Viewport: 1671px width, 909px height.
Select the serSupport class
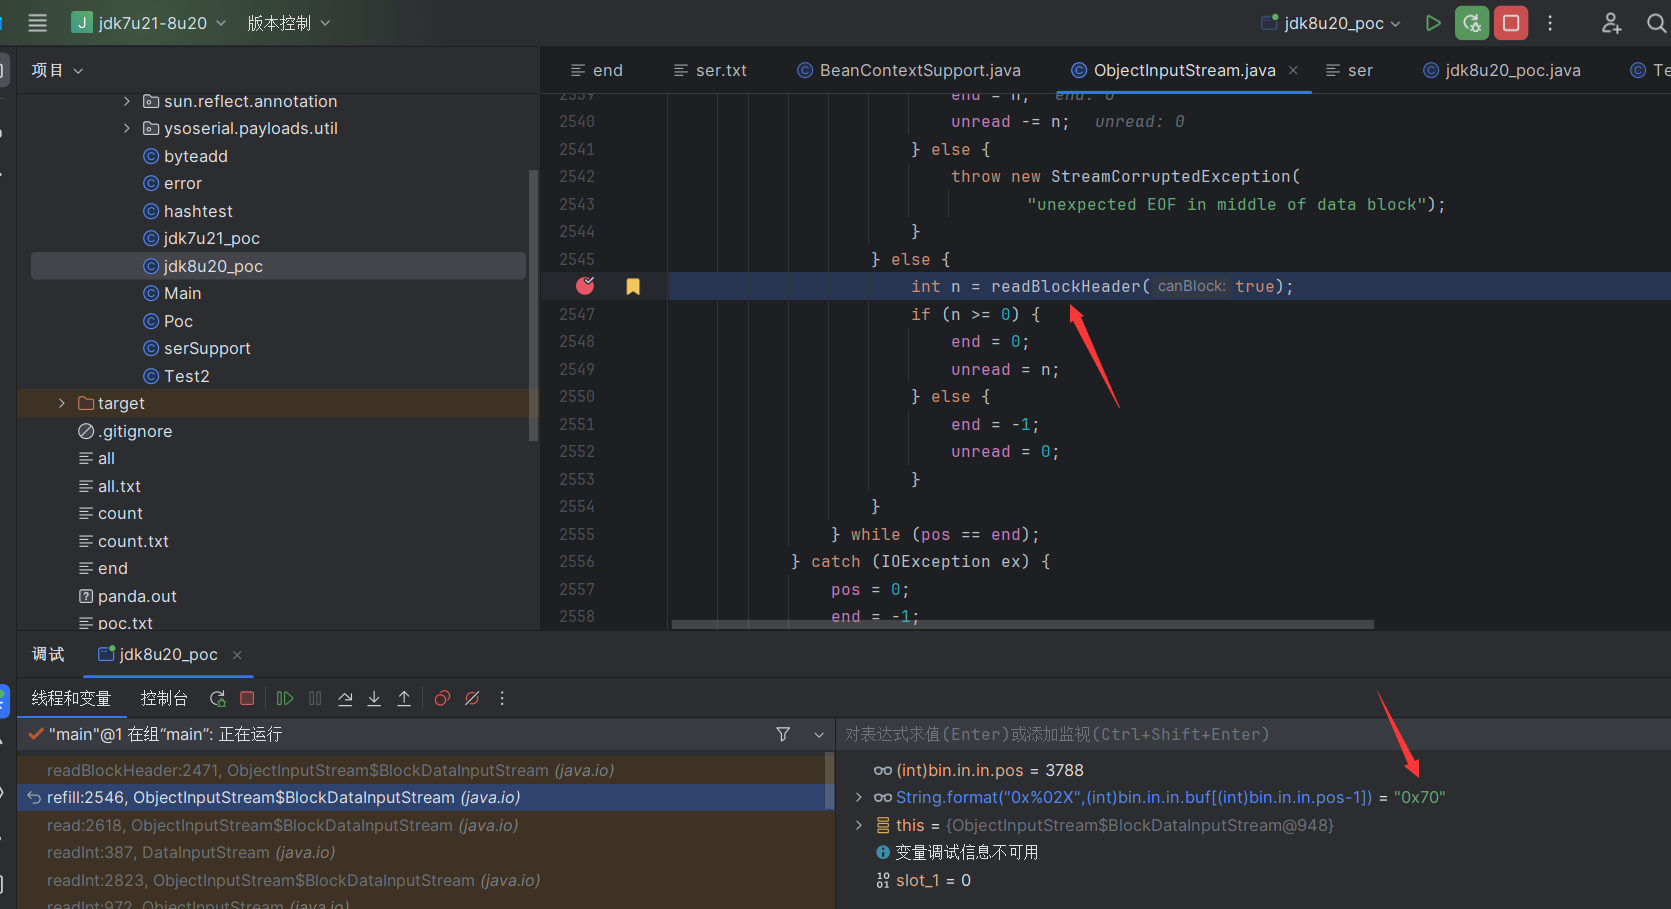pos(207,348)
